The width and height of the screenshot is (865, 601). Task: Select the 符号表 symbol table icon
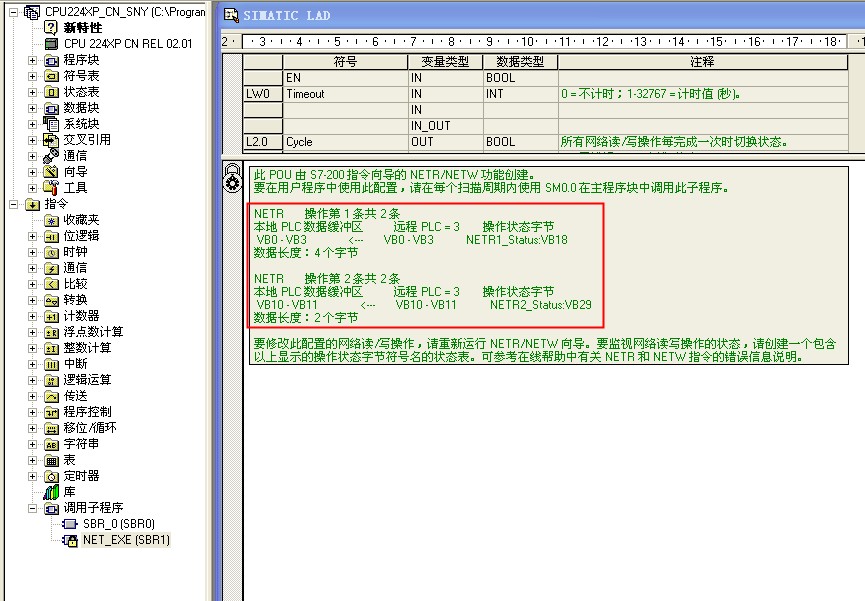(51, 76)
